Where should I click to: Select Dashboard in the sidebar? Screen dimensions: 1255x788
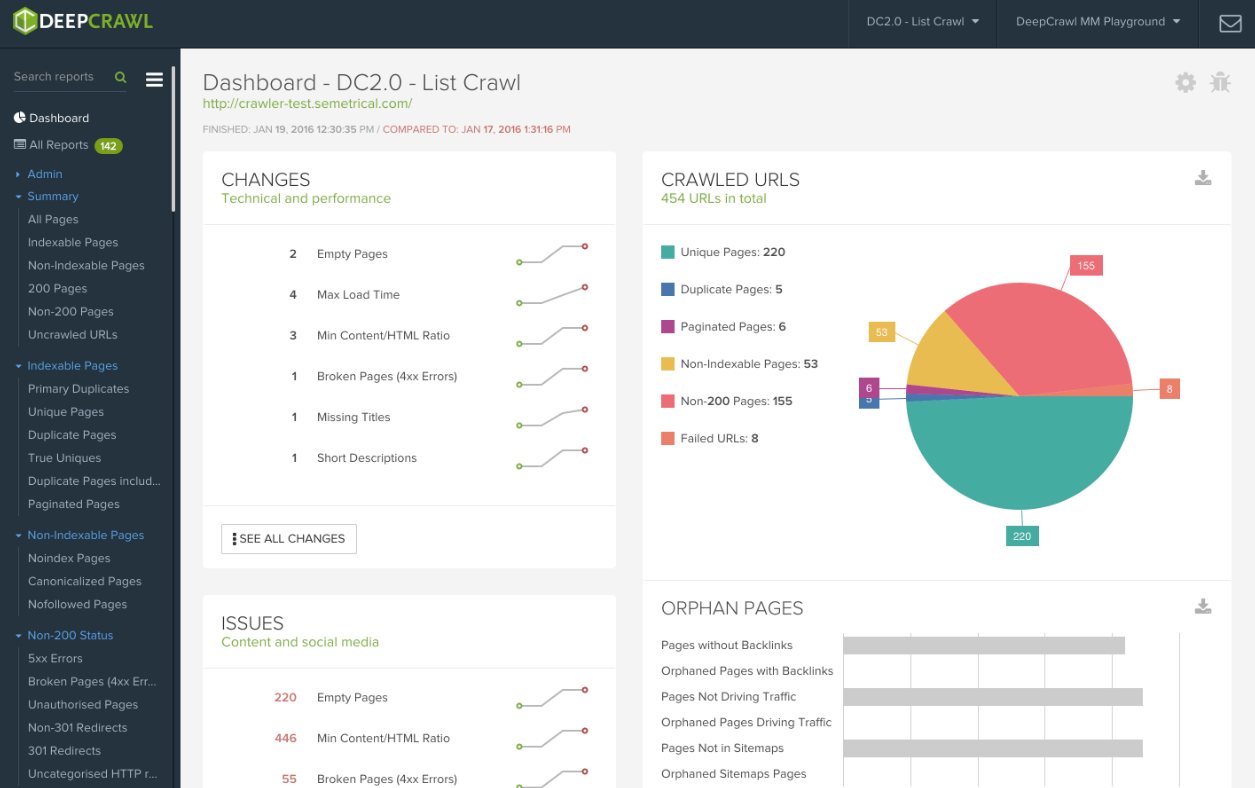tap(58, 118)
